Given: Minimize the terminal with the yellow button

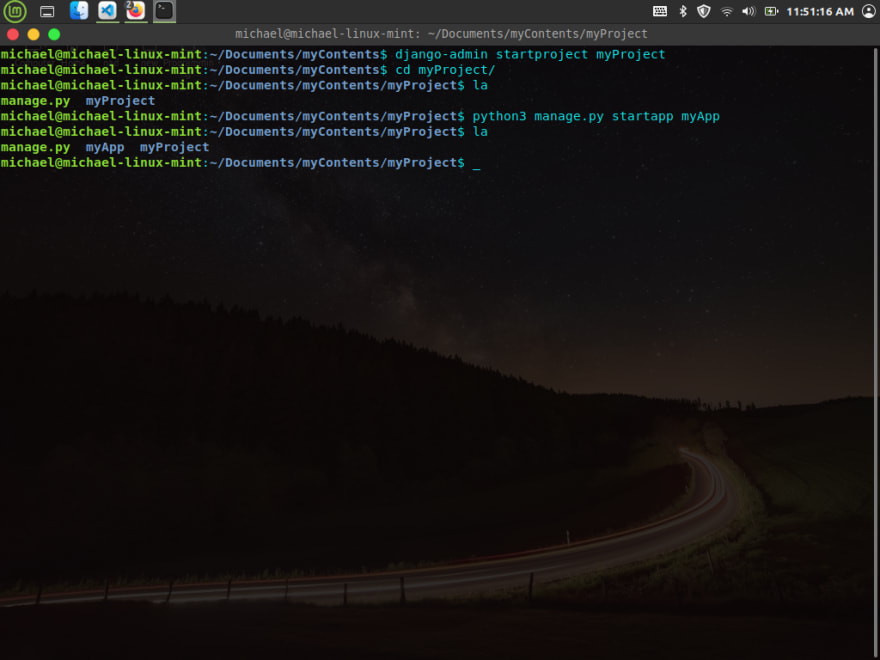Looking at the screenshot, I should (34, 35).
